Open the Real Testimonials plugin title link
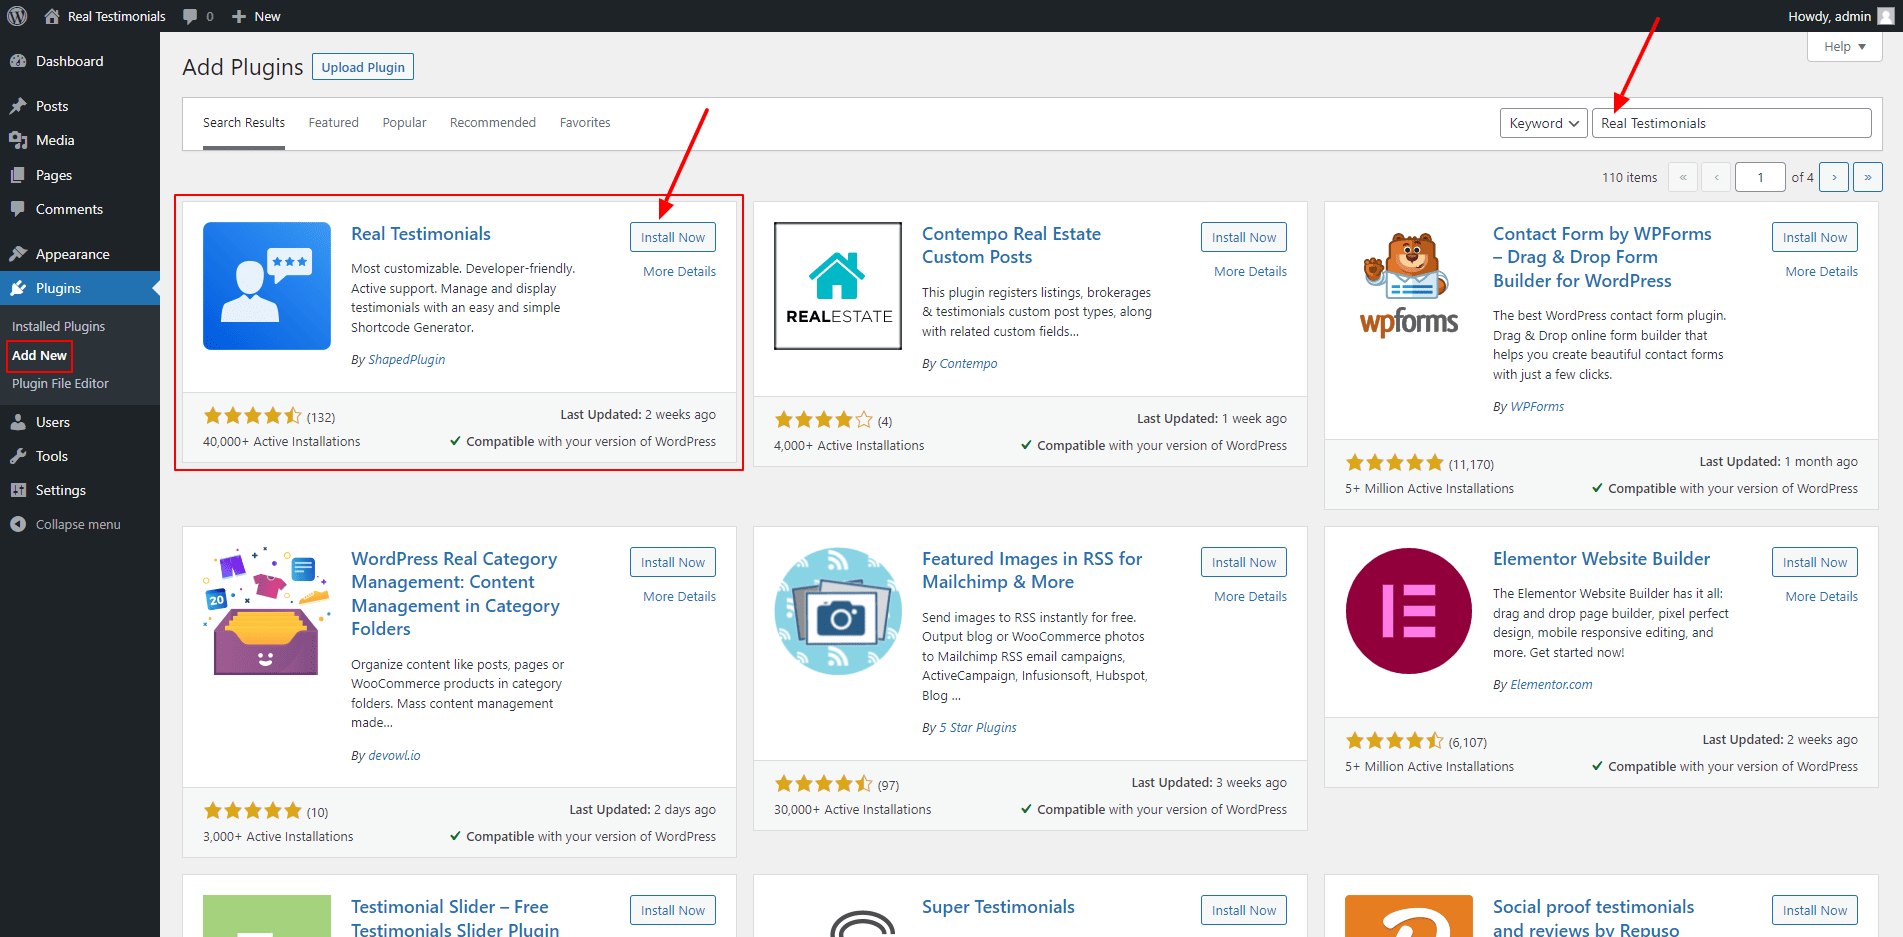Viewport: 1903px width, 937px height. click(x=421, y=234)
